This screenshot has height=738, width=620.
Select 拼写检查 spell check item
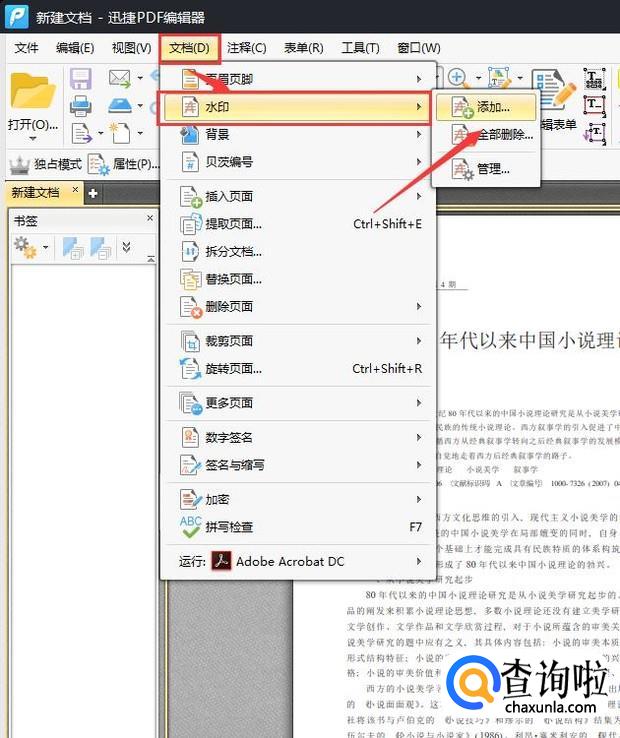298,527
